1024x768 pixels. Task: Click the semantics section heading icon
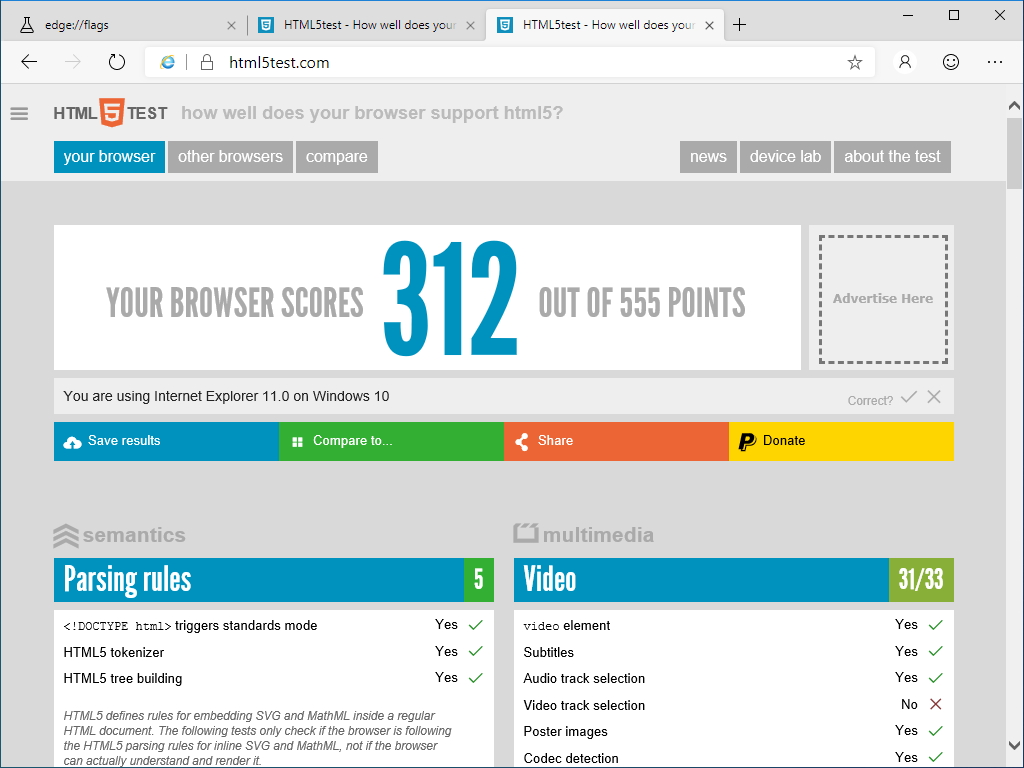(66, 535)
